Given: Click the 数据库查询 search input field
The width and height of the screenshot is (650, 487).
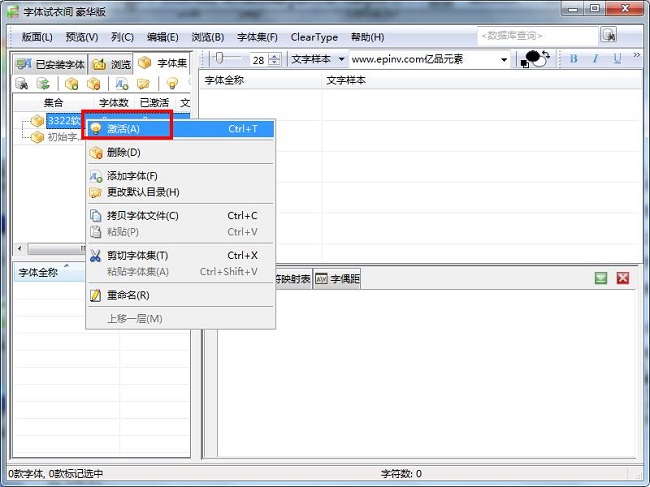Looking at the screenshot, I should 536,36.
